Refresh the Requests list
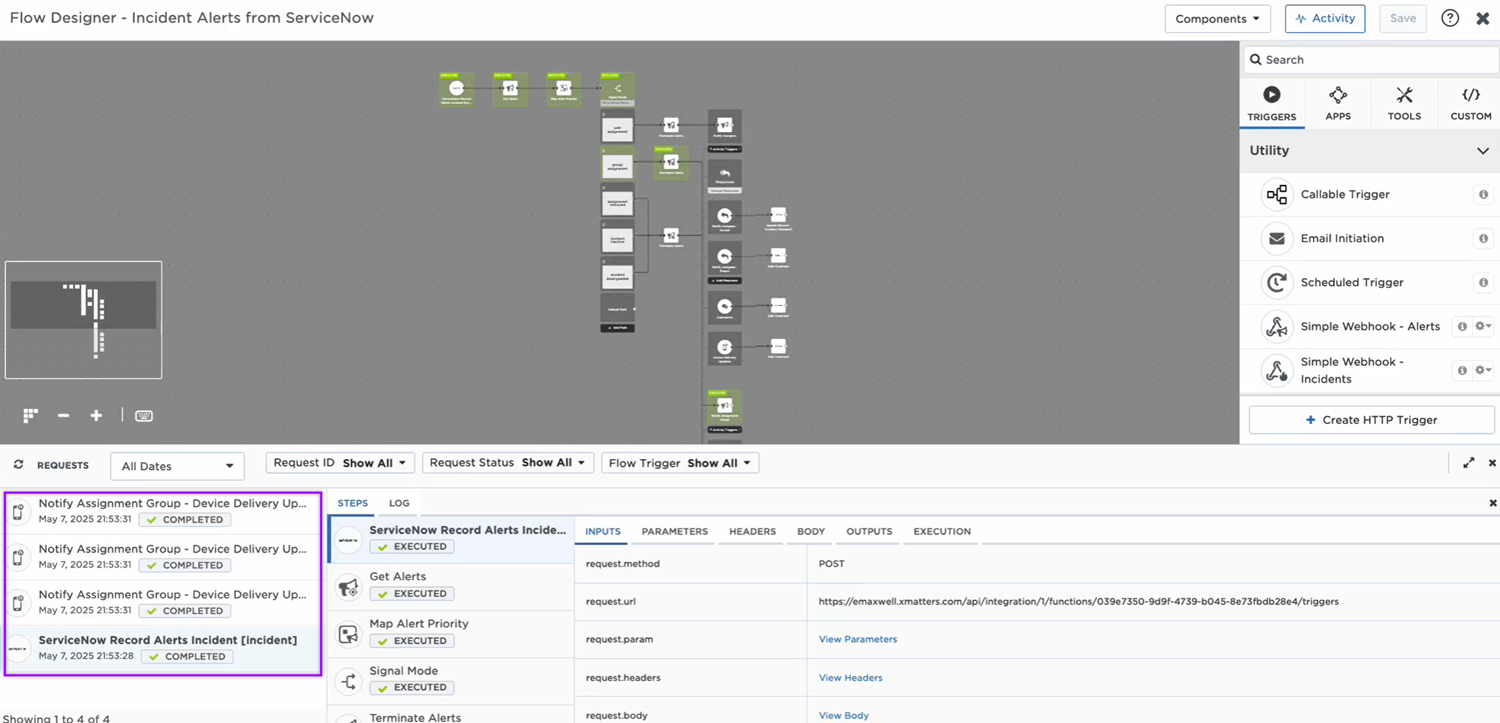This screenshot has width=1500, height=723. pos(18,465)
